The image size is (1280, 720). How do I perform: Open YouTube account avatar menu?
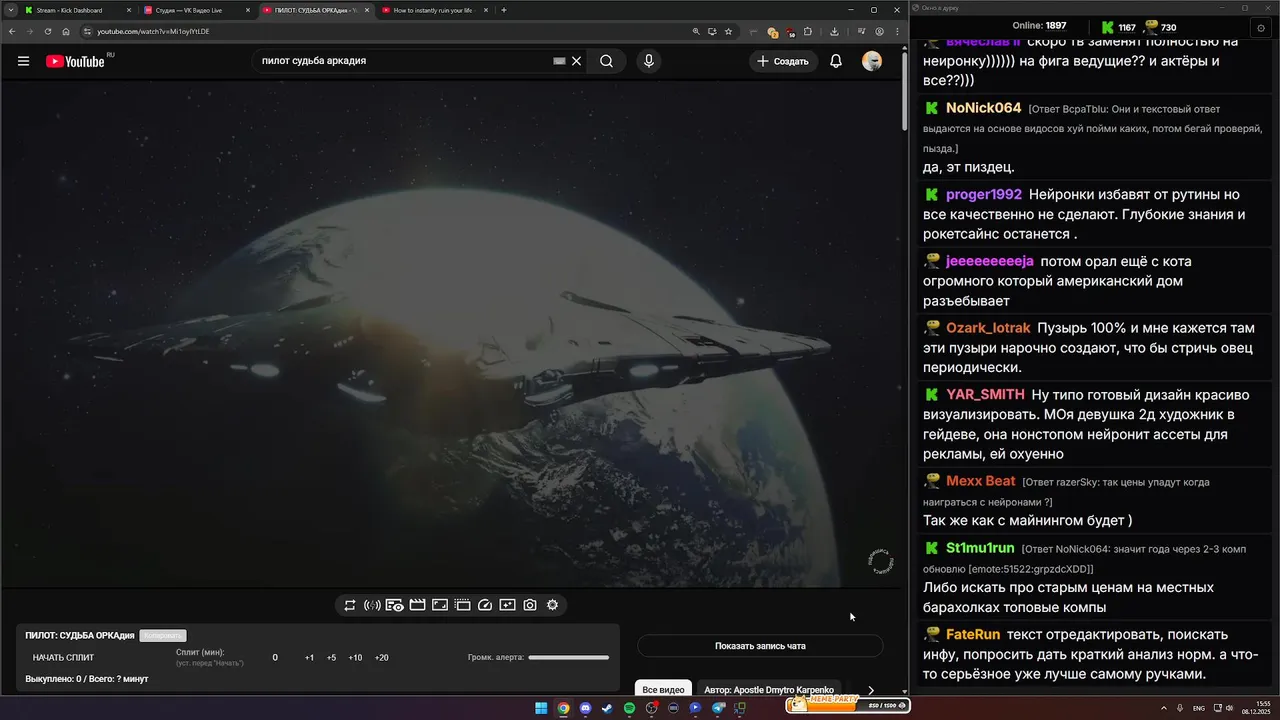872,61
